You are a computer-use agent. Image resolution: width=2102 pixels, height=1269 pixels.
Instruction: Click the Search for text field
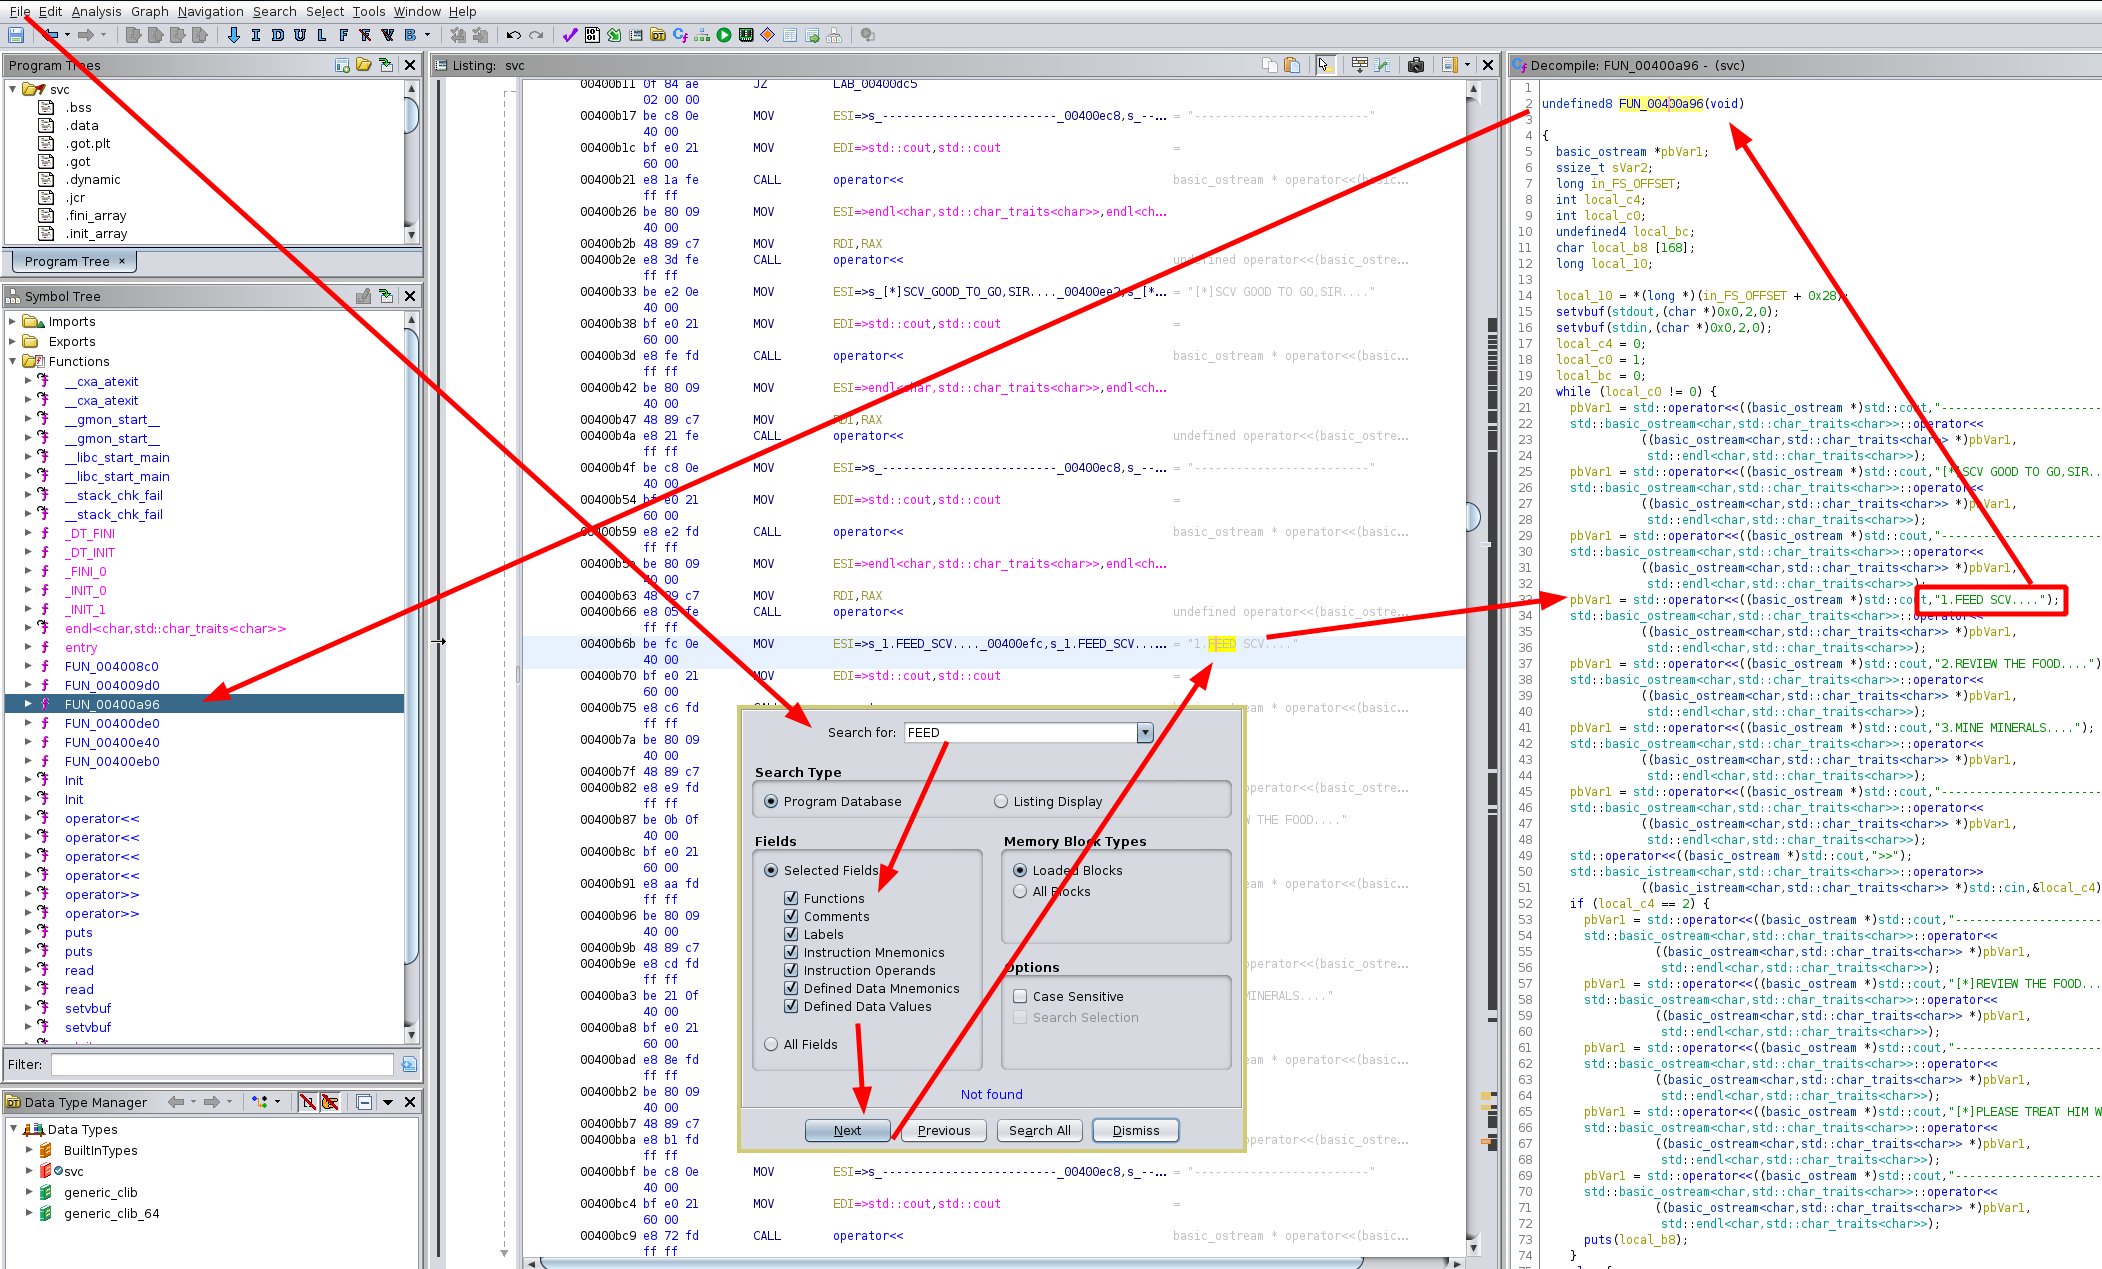click(x=1020, y=733)
